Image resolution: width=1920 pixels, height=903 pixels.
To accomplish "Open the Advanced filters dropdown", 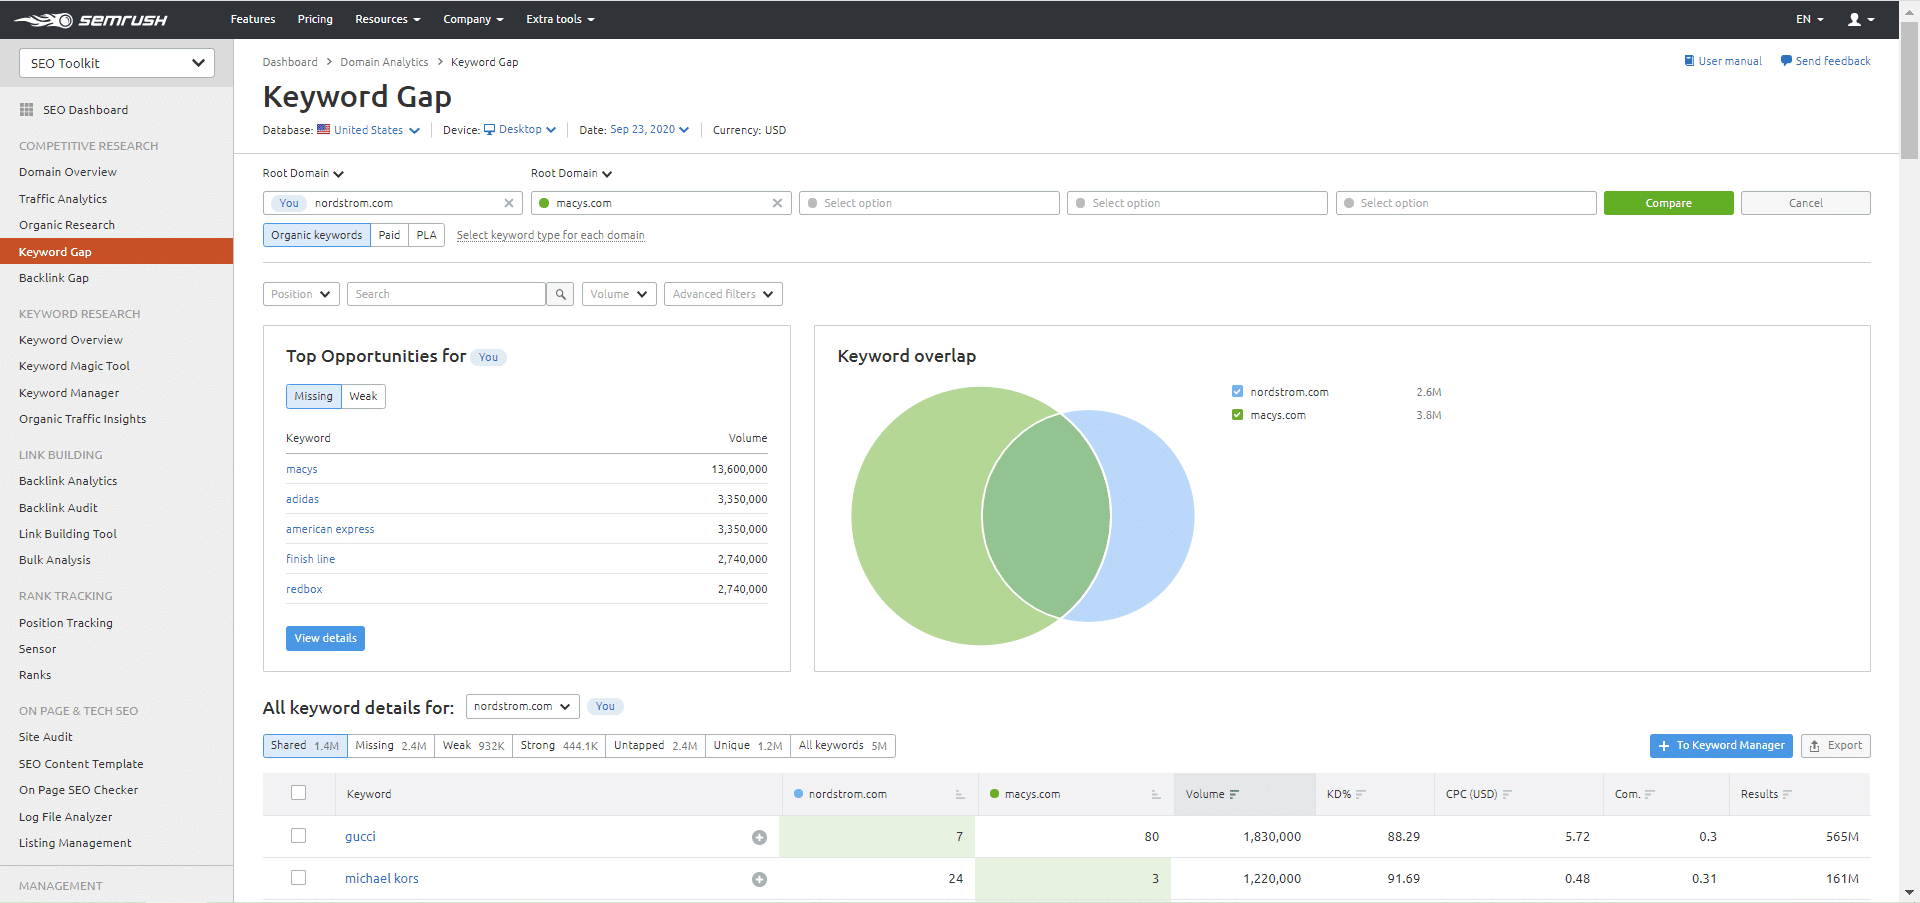I will coord(722,294).
